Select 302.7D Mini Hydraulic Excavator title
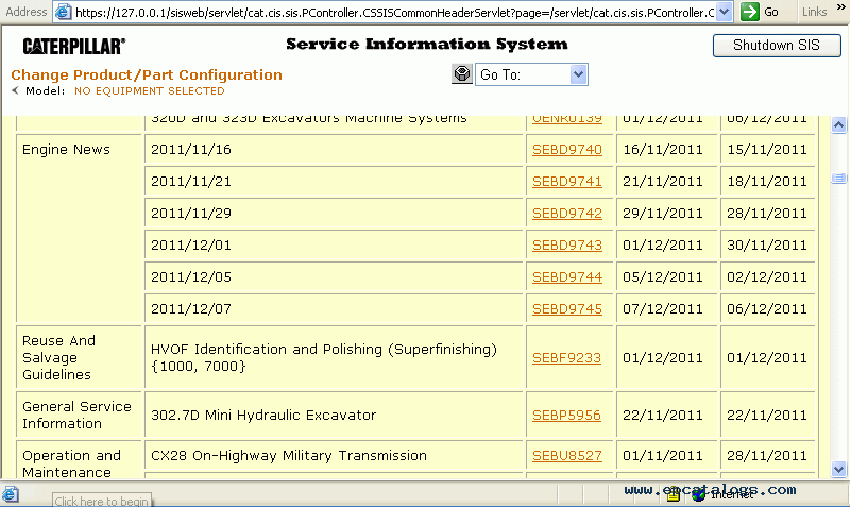The image size is (850, 507). tap(334, 415)
